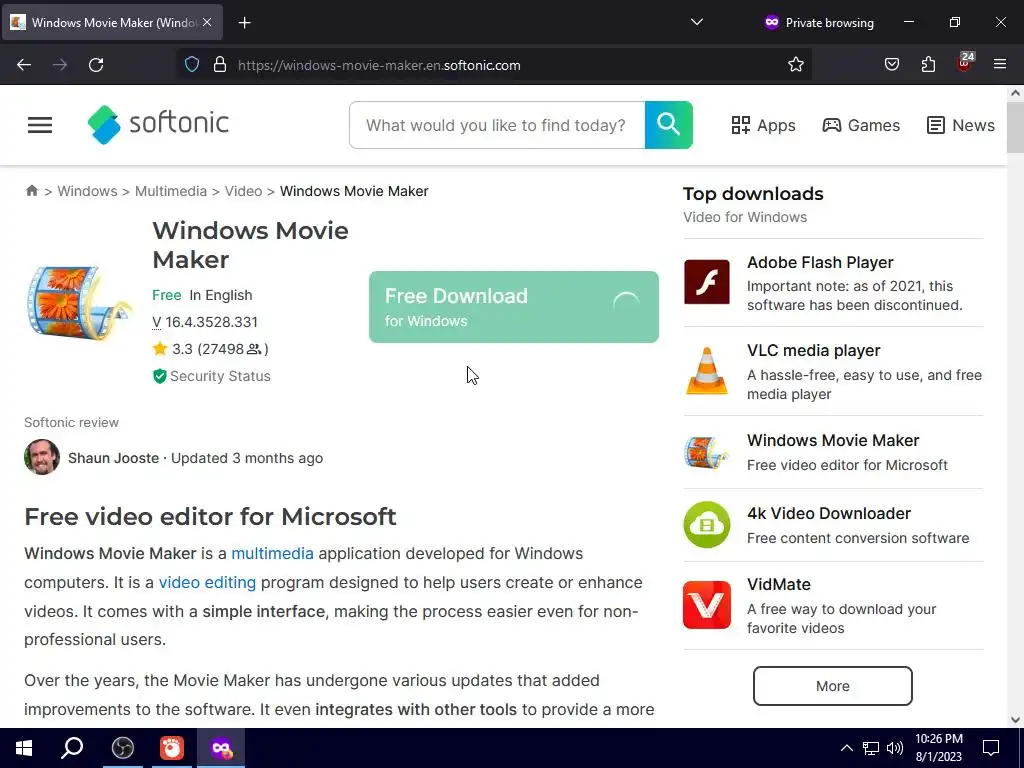Open the Windows Start menu
The image size is (1024, 768).
[24, 748]
